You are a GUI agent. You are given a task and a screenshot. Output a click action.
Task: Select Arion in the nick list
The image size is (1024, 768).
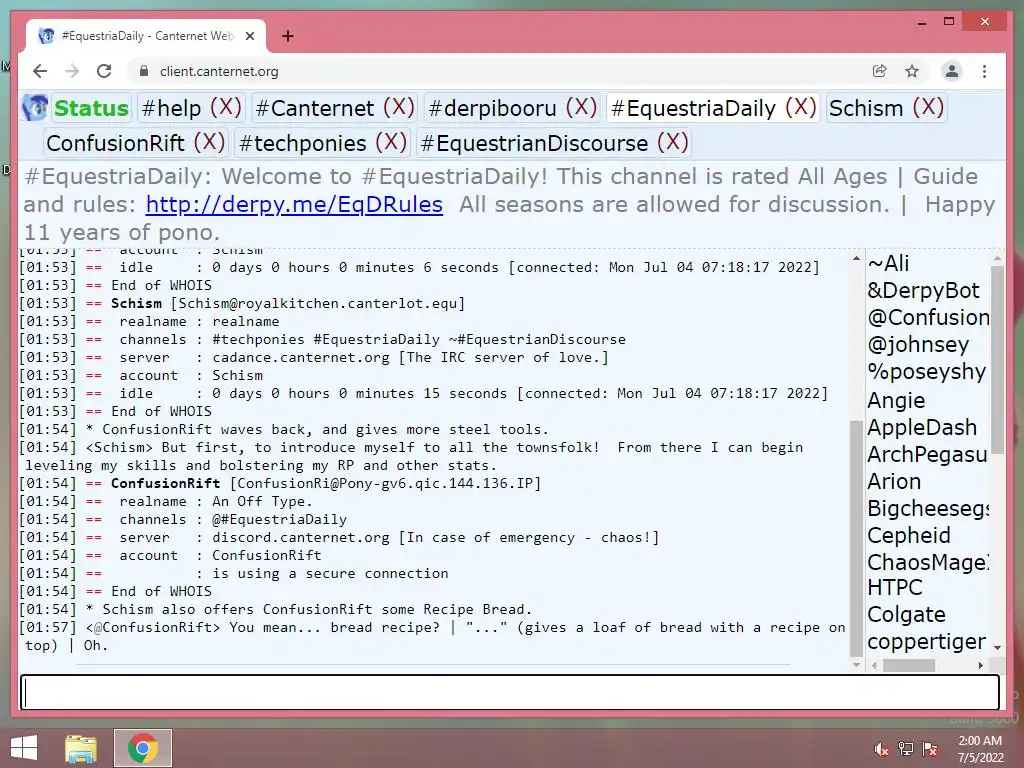[x=894, y=481]
